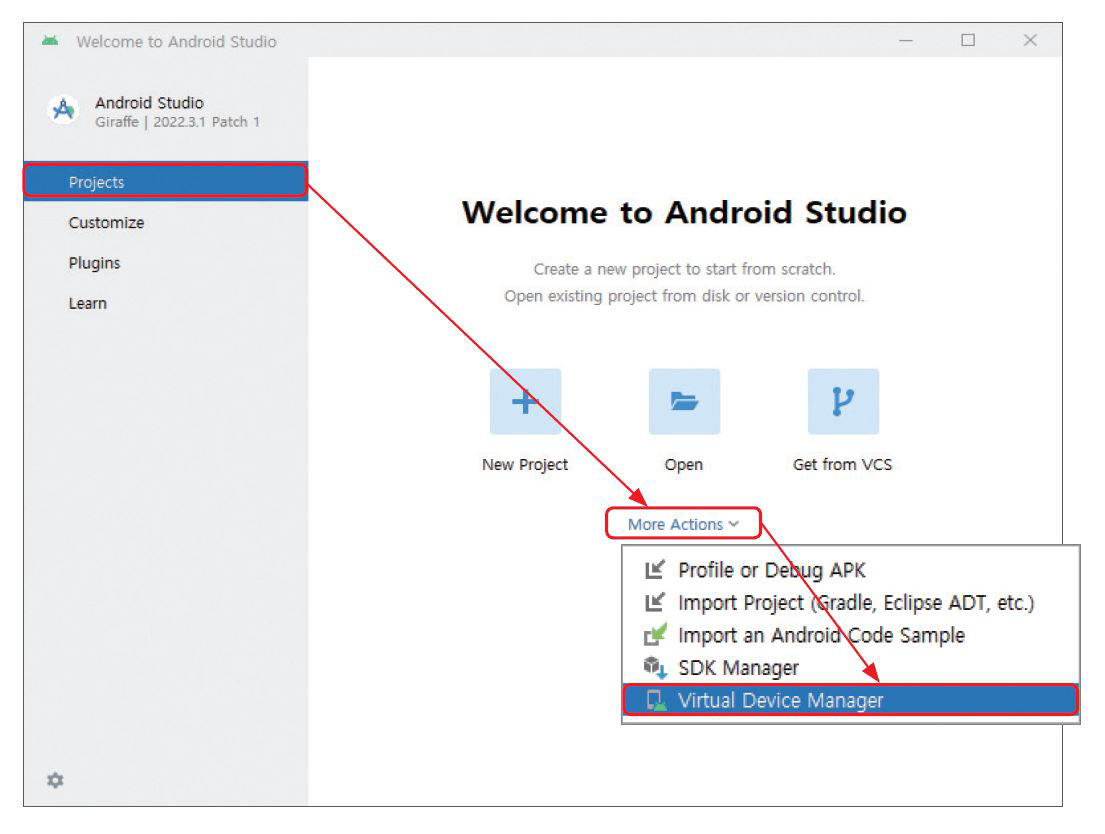This screenshot has height=834, width=1105.
Task: Click the Profile or Debug APK icon
Action: point(655,570)
